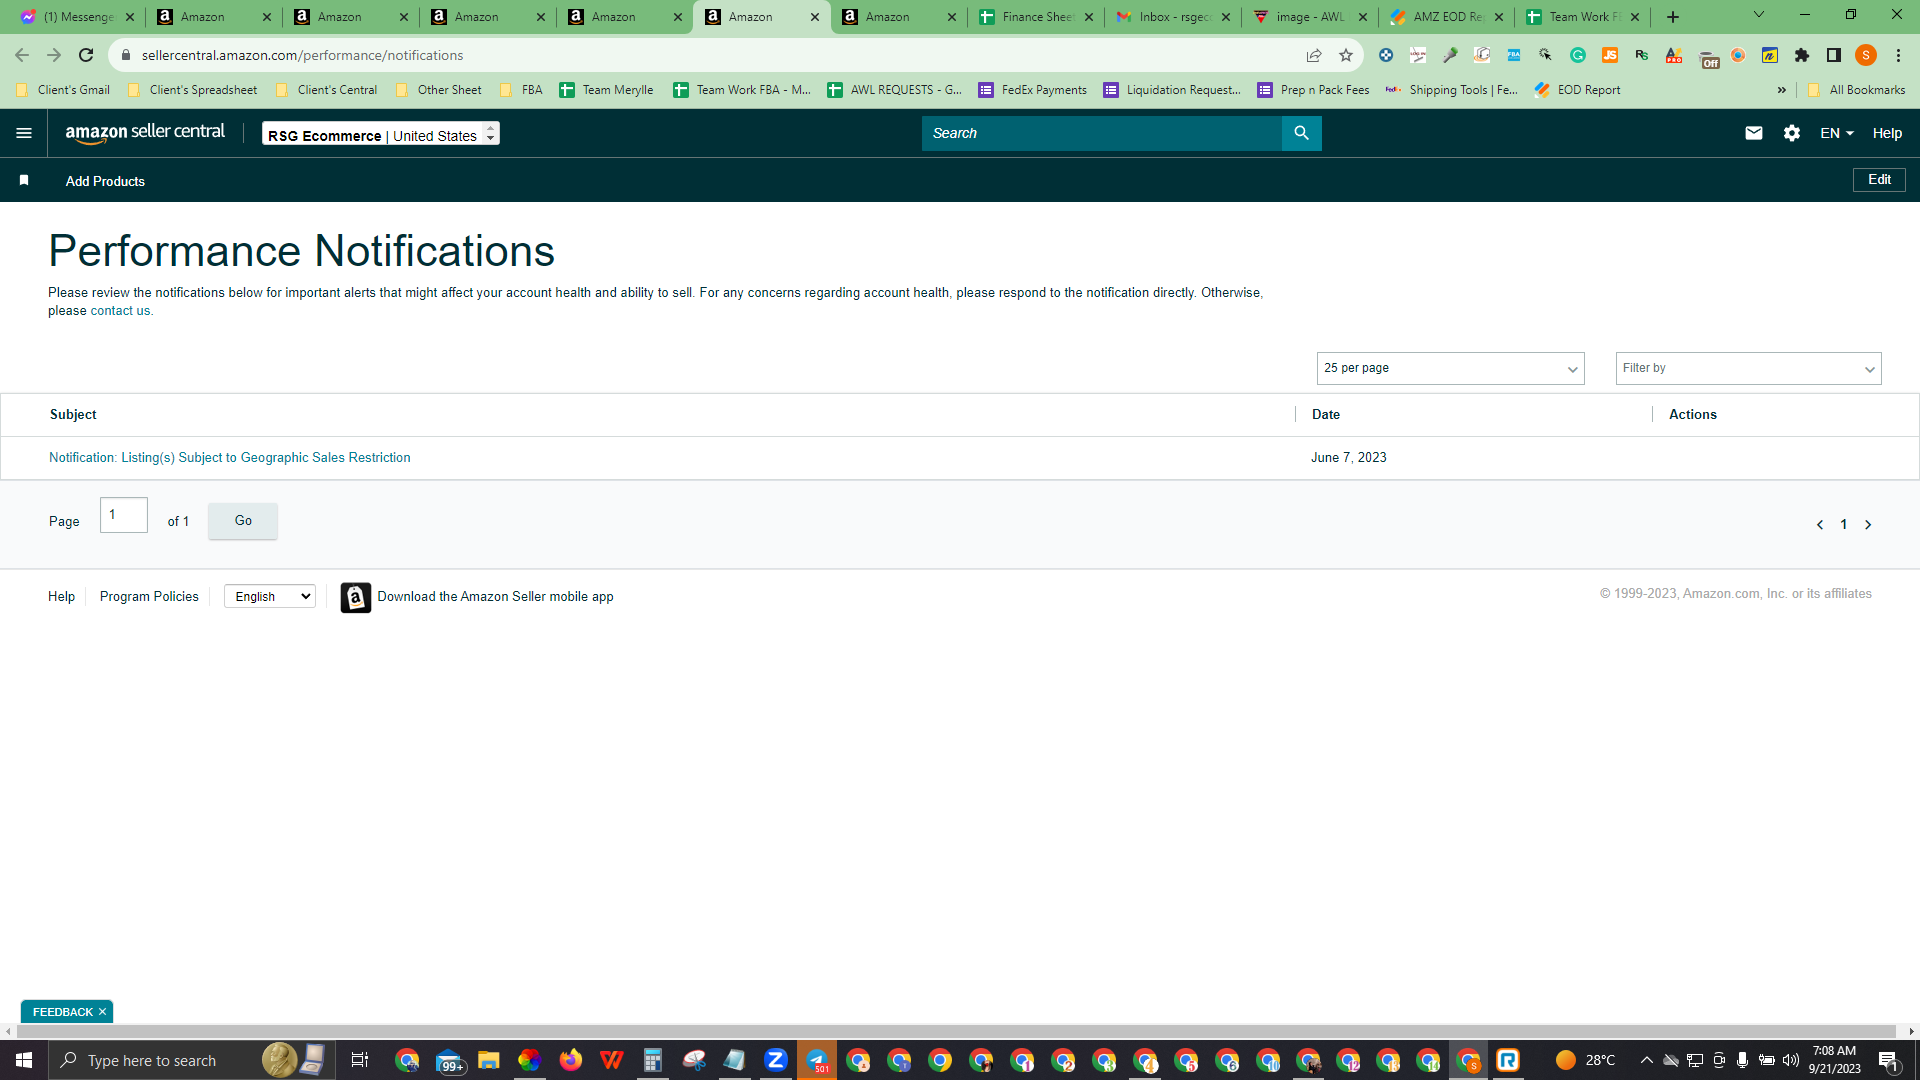Switch to the image - AWL tab
The image size is (1920, 1080).
(1310, 17)
